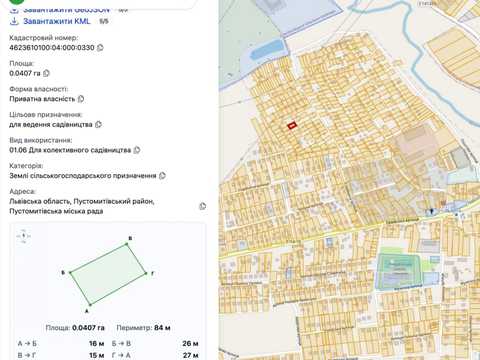Select '01.06 Для колективного садівництва' text
This screenshot has height=360, width=480.
[70, 150]
